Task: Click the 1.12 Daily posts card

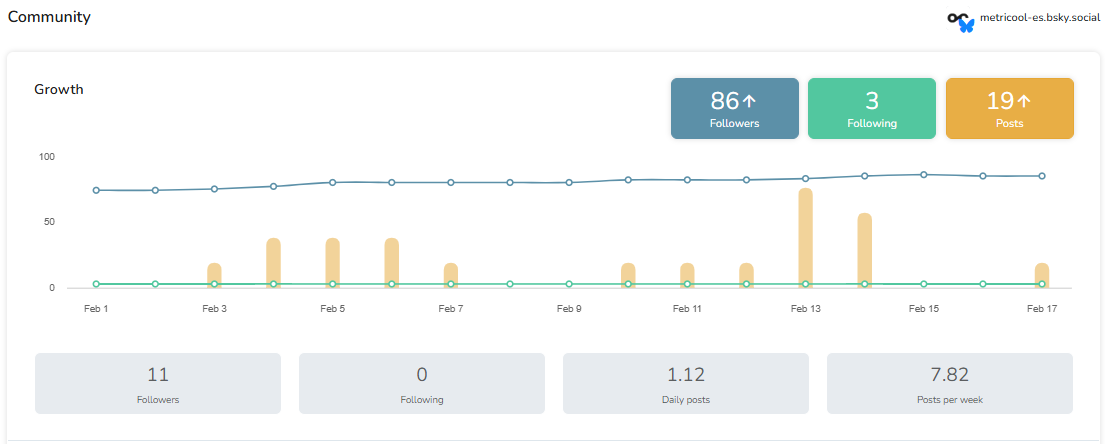Action: [685, 383]
